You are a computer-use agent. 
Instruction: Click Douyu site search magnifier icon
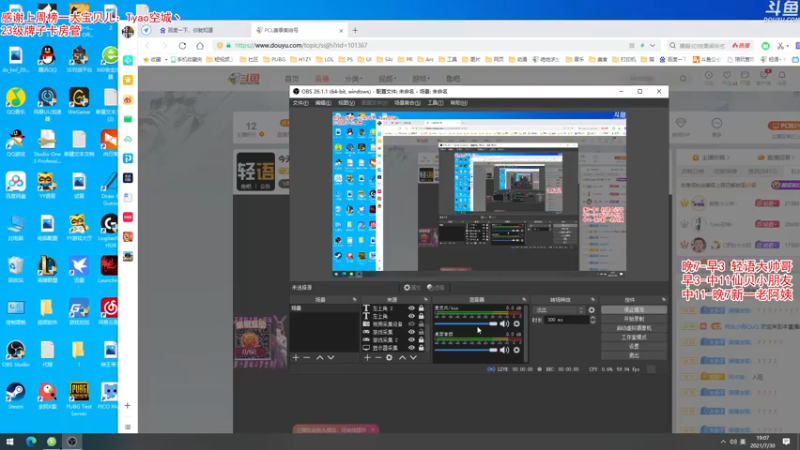[x=683, y=79]
